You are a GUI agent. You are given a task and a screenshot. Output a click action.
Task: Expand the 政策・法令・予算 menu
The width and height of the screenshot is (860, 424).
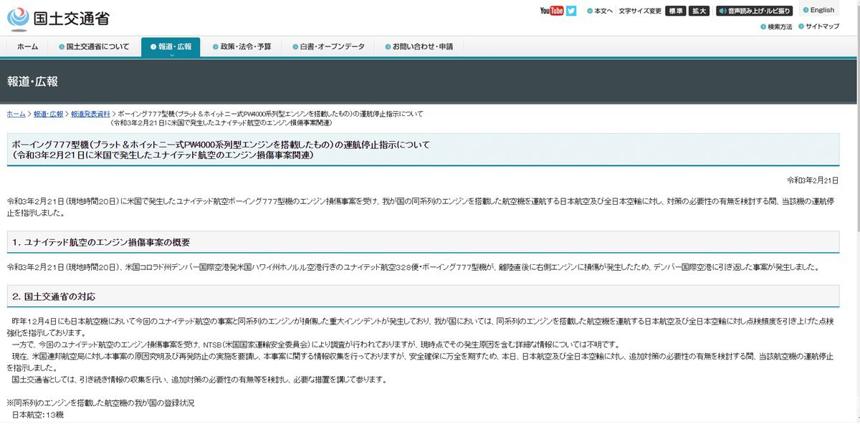241,47
